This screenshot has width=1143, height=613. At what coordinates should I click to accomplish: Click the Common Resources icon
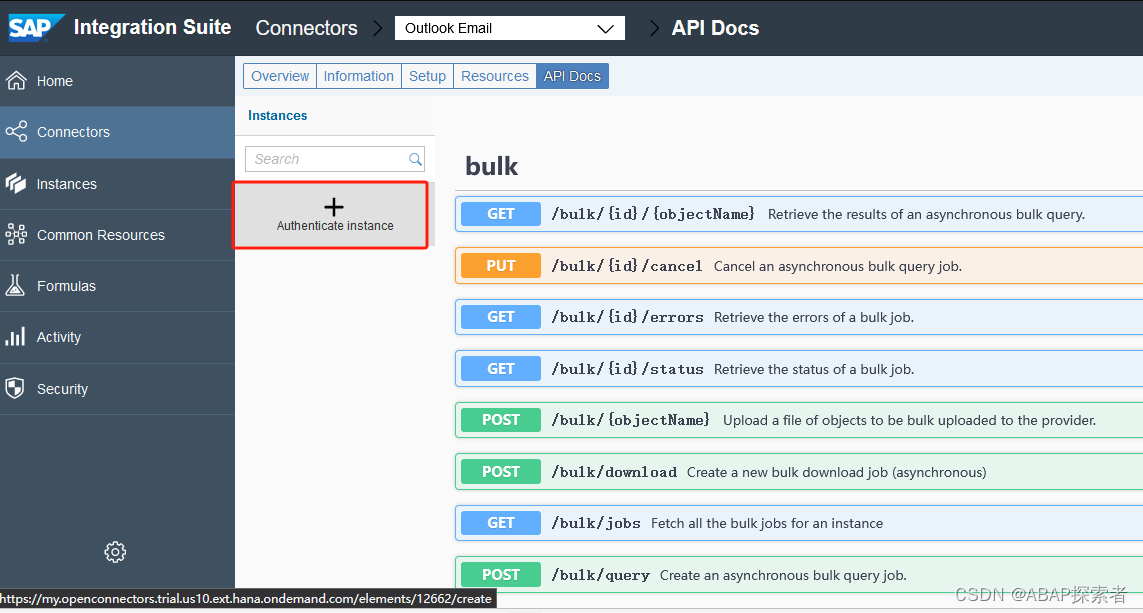click(x=16, y=235)
